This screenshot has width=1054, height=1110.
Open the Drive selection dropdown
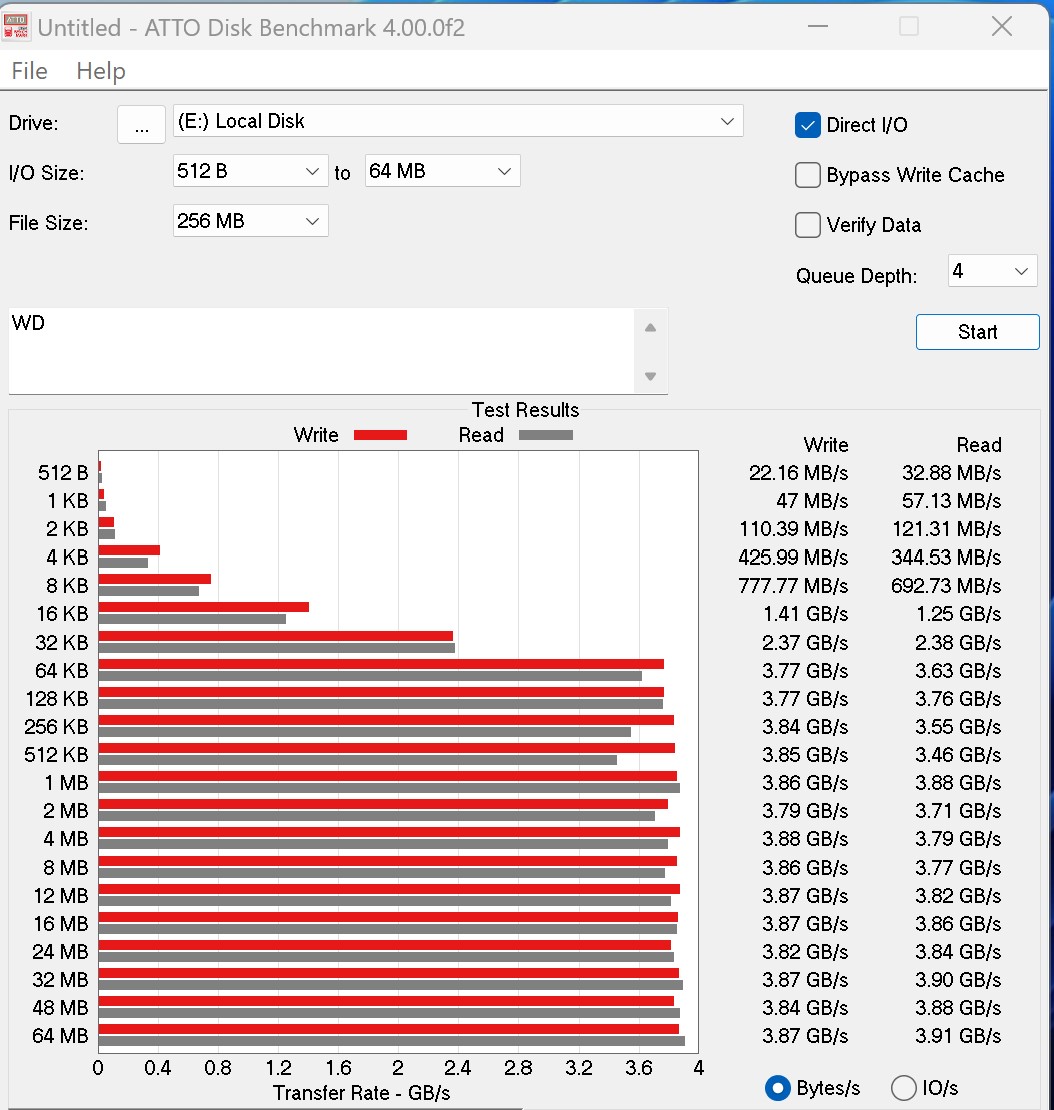pos(458,121)
